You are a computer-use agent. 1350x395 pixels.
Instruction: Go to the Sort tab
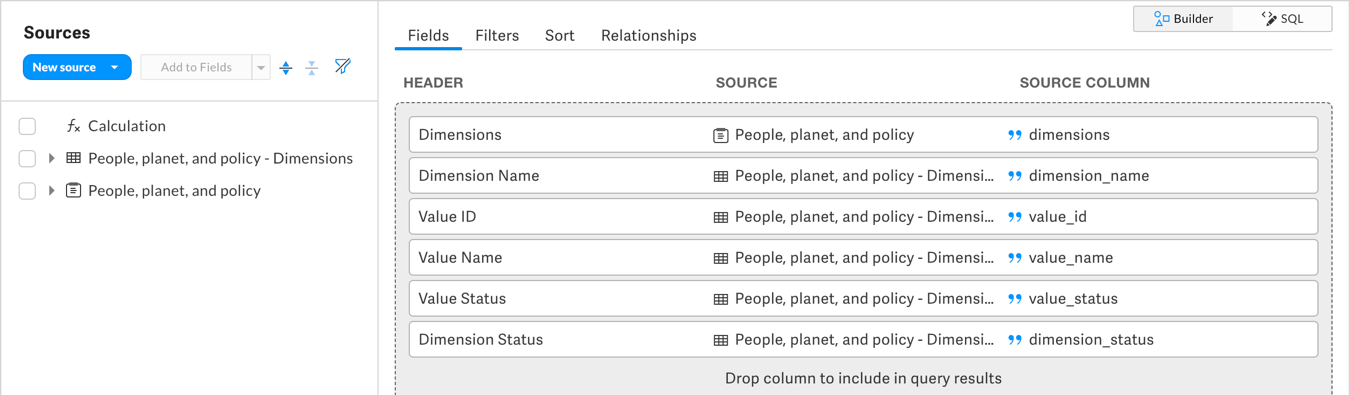[560, 35]
